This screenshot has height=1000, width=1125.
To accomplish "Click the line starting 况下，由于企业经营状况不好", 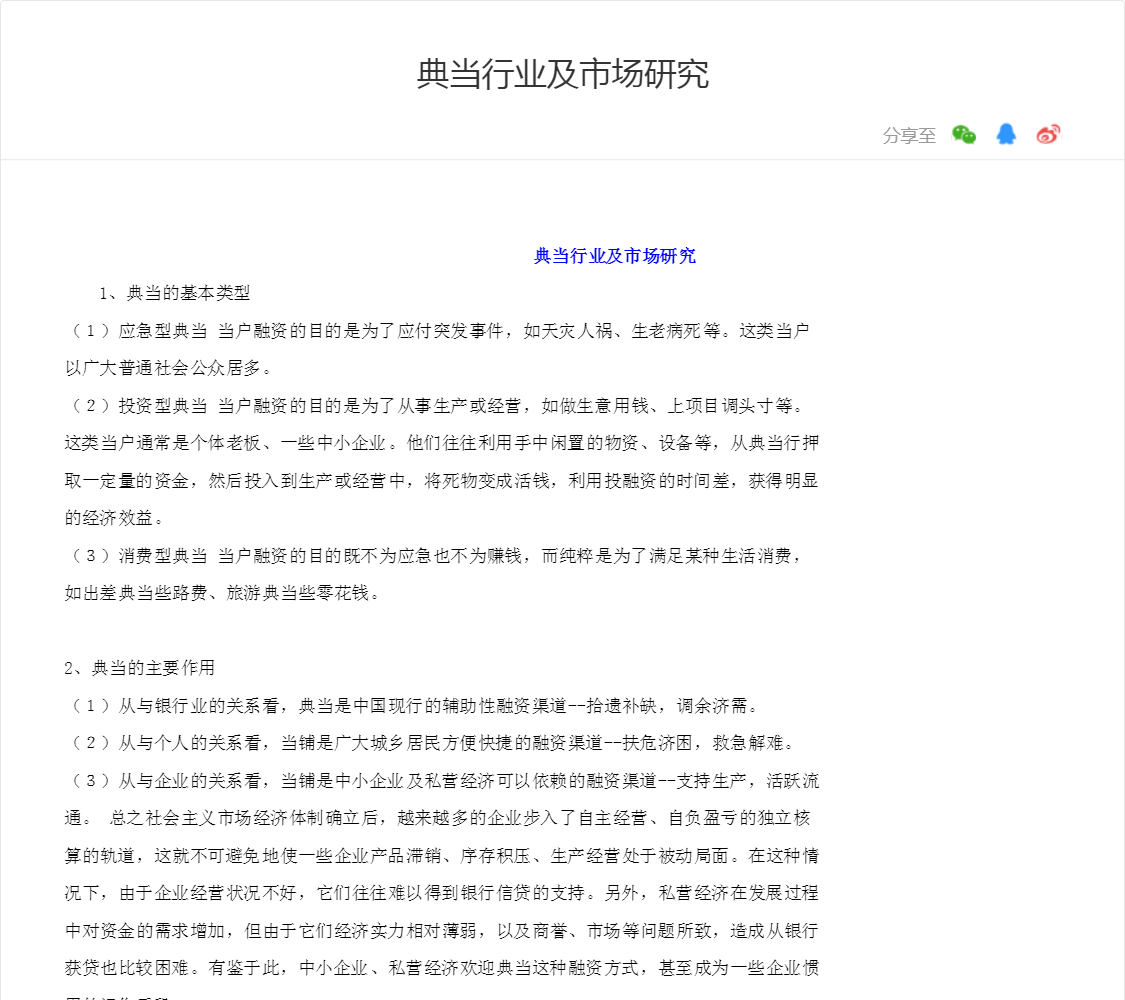I will tap(442, 893).
